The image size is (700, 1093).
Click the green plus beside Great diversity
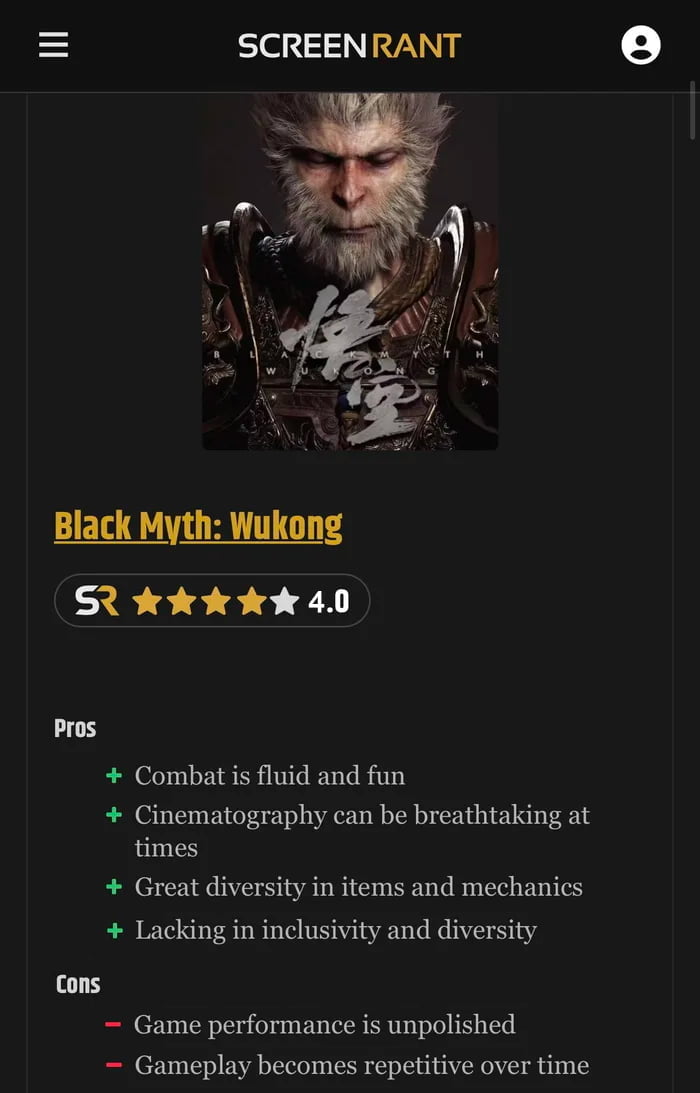(x=114, y=887)
